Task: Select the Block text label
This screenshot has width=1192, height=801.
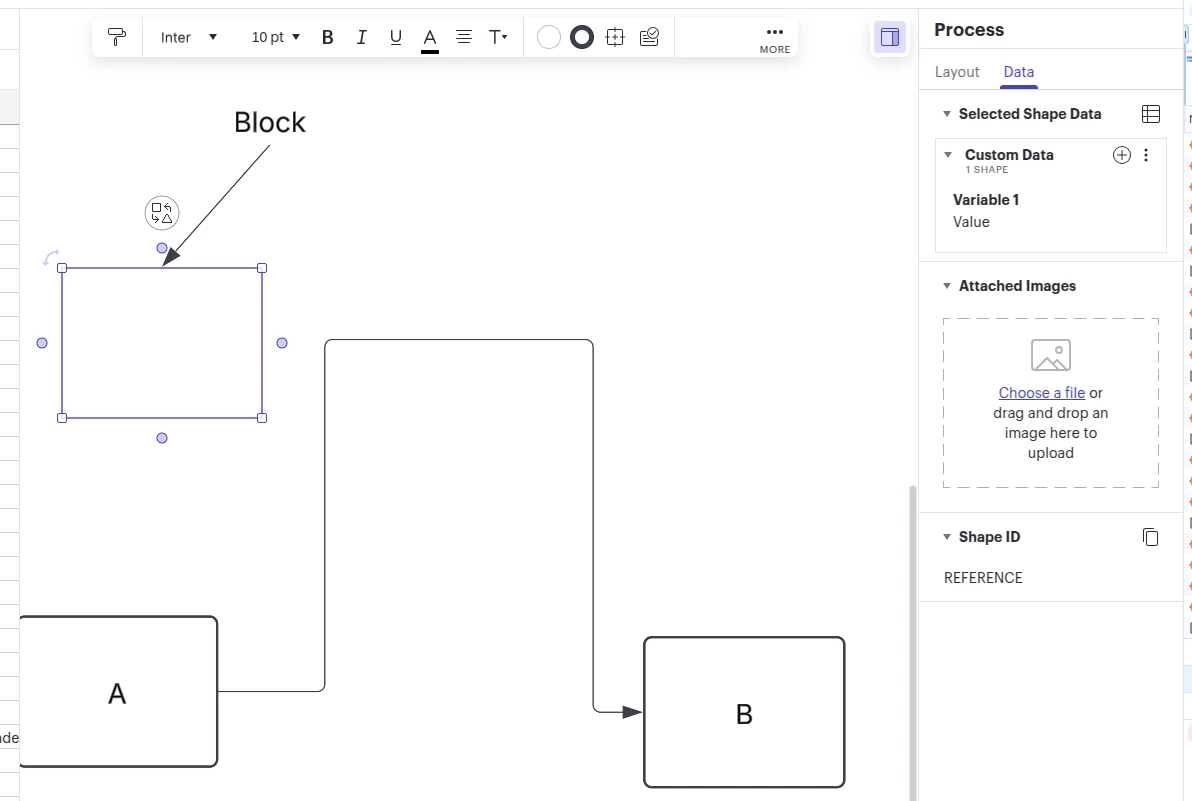Action: click(x=270, y=122)
